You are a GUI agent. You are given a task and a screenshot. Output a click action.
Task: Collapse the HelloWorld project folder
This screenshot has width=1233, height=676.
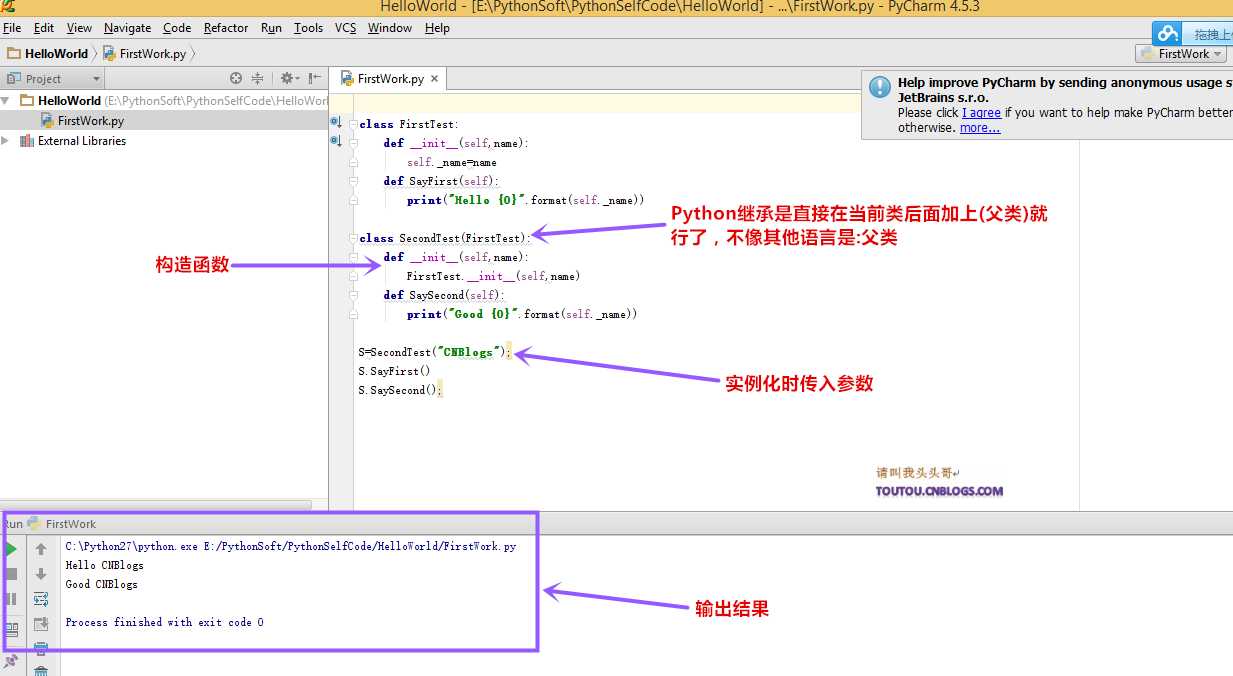pos(6,100)
